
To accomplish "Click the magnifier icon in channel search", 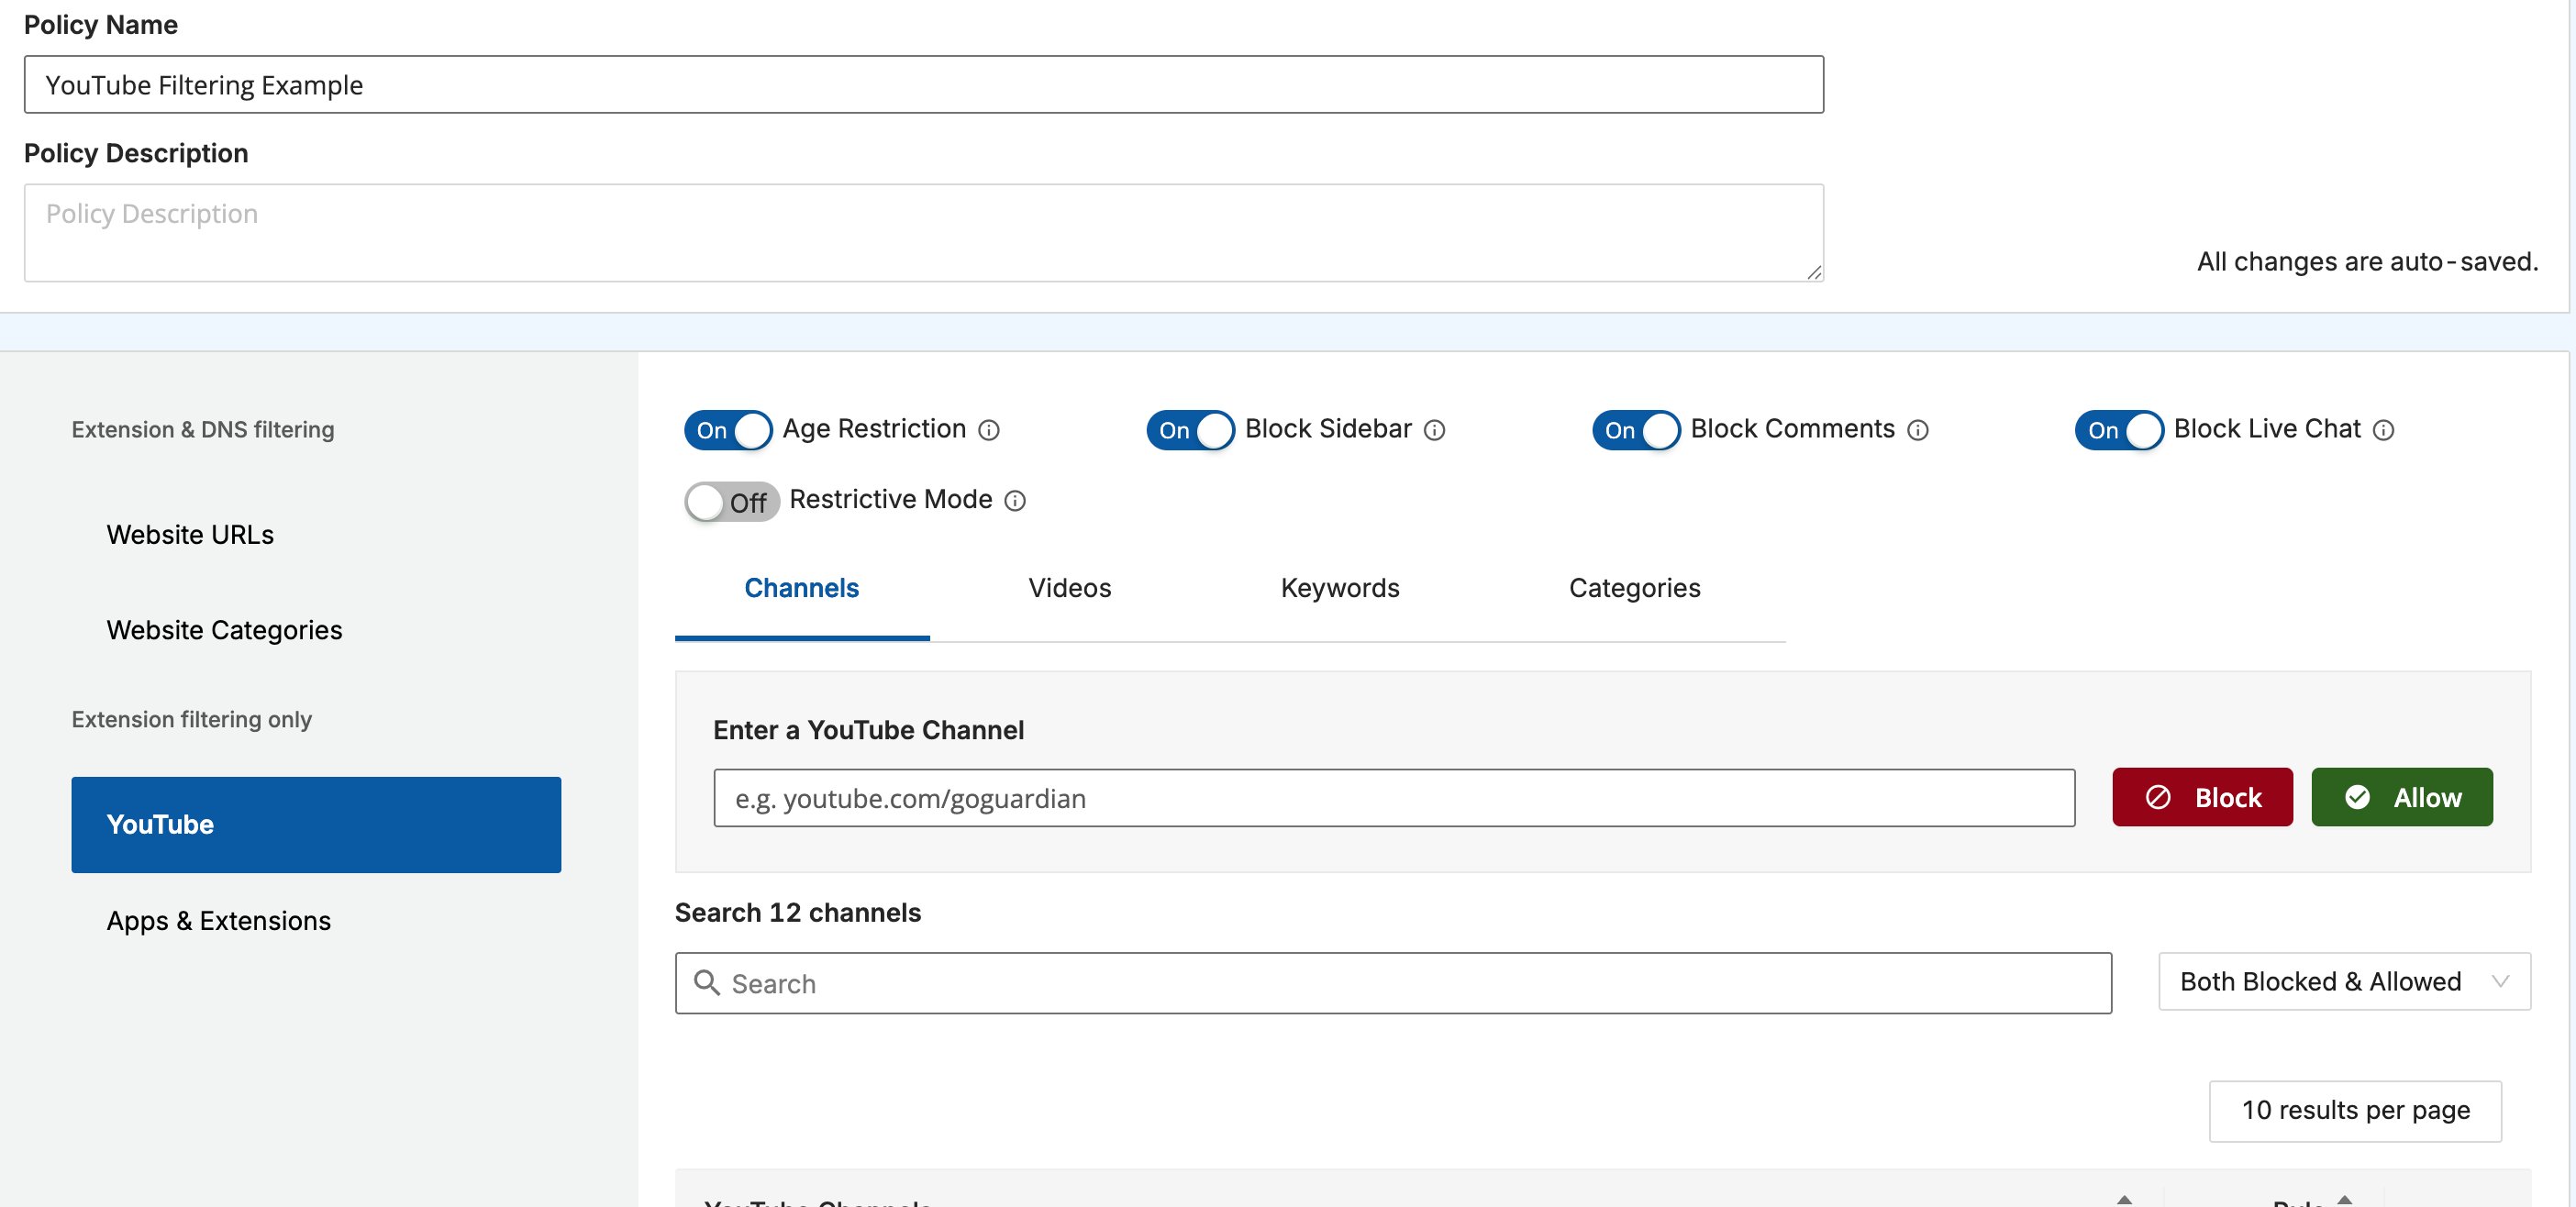I will (x=707, y=983).
